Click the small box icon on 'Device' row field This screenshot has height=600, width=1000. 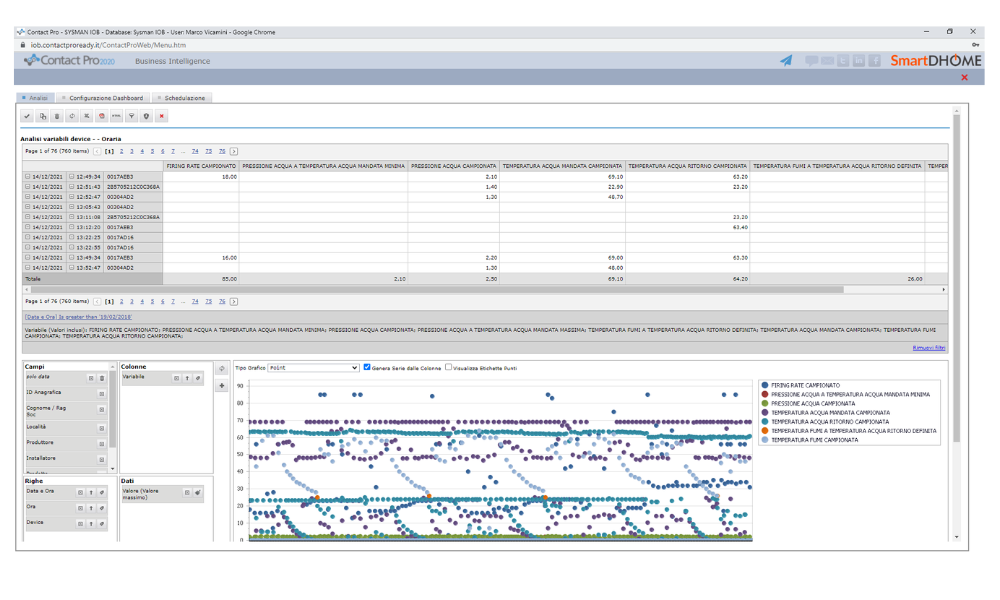tap(80, 523)
